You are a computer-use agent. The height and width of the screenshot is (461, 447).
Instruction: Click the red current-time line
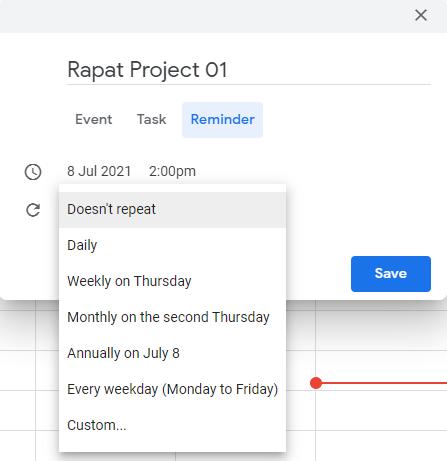tap(384, 383)
